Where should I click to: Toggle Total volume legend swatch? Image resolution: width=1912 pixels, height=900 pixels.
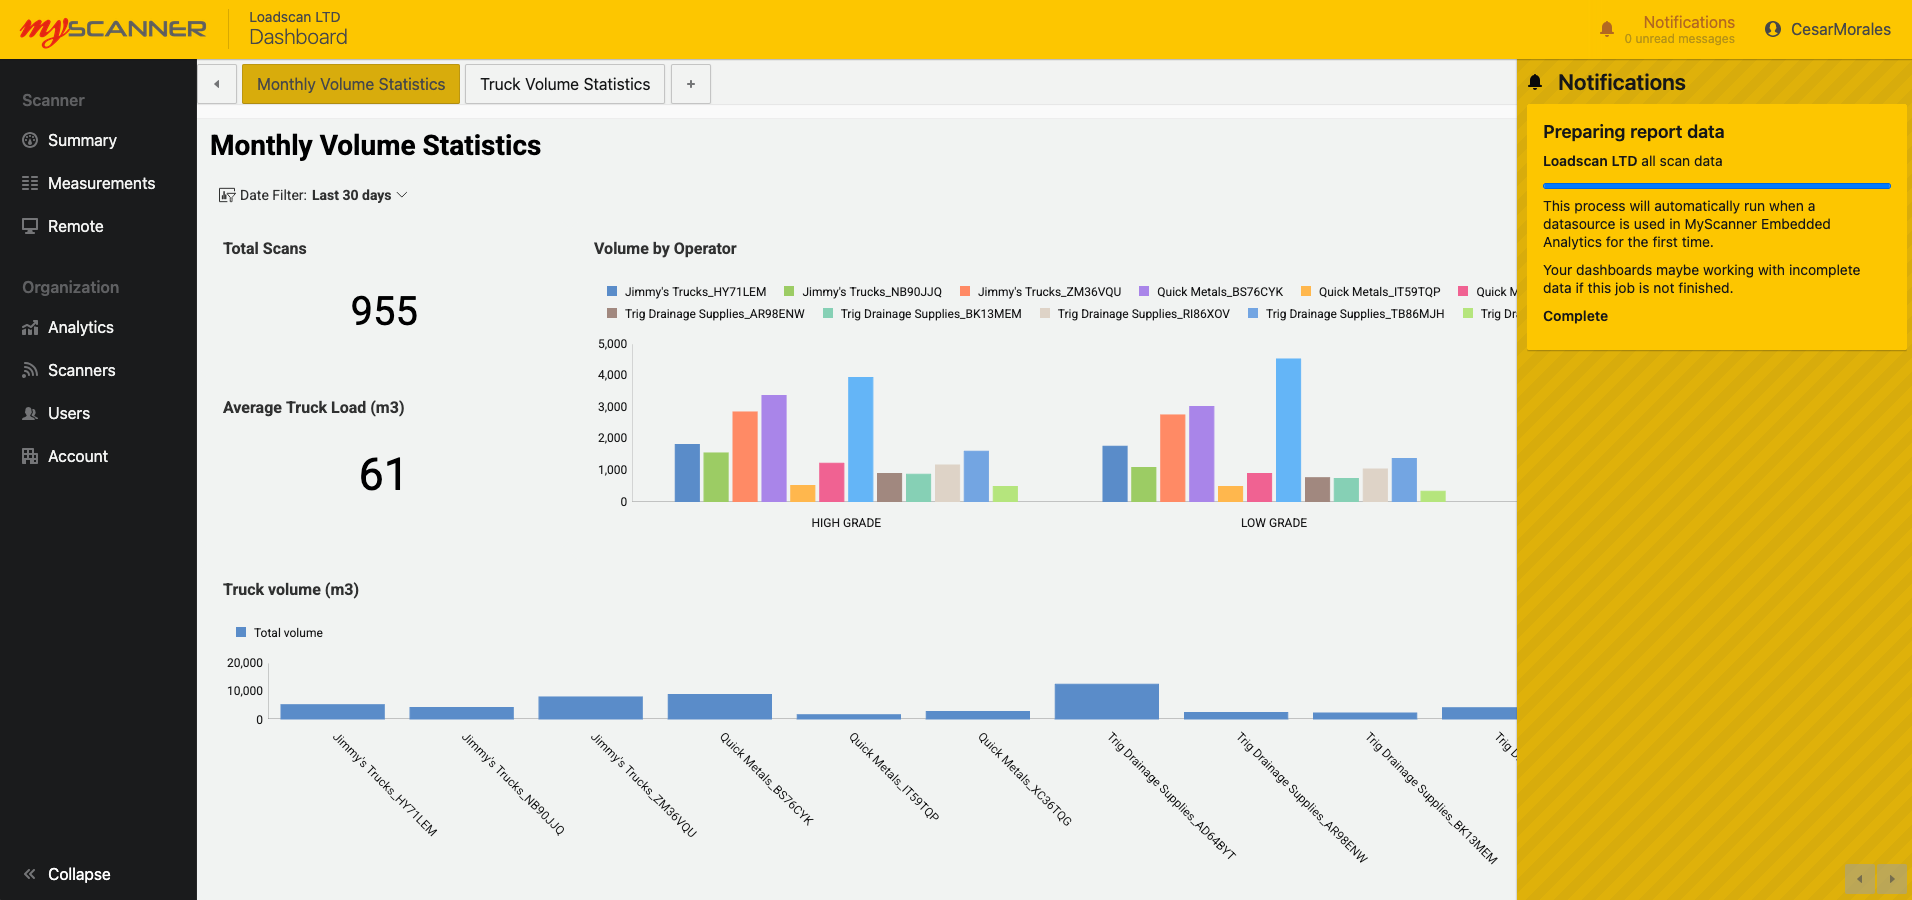pos(241,632)
